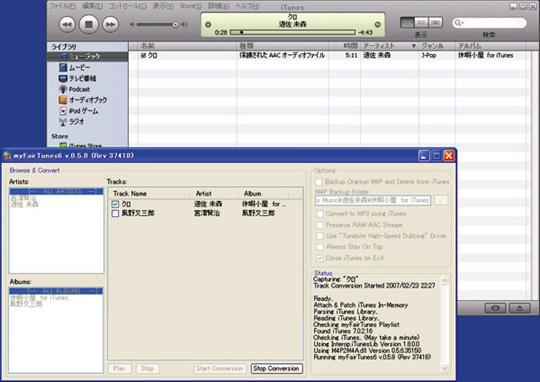Click the iTunes eye browse button
The height and width of the screenshot is (382, 540).
[x=495, y=308]
